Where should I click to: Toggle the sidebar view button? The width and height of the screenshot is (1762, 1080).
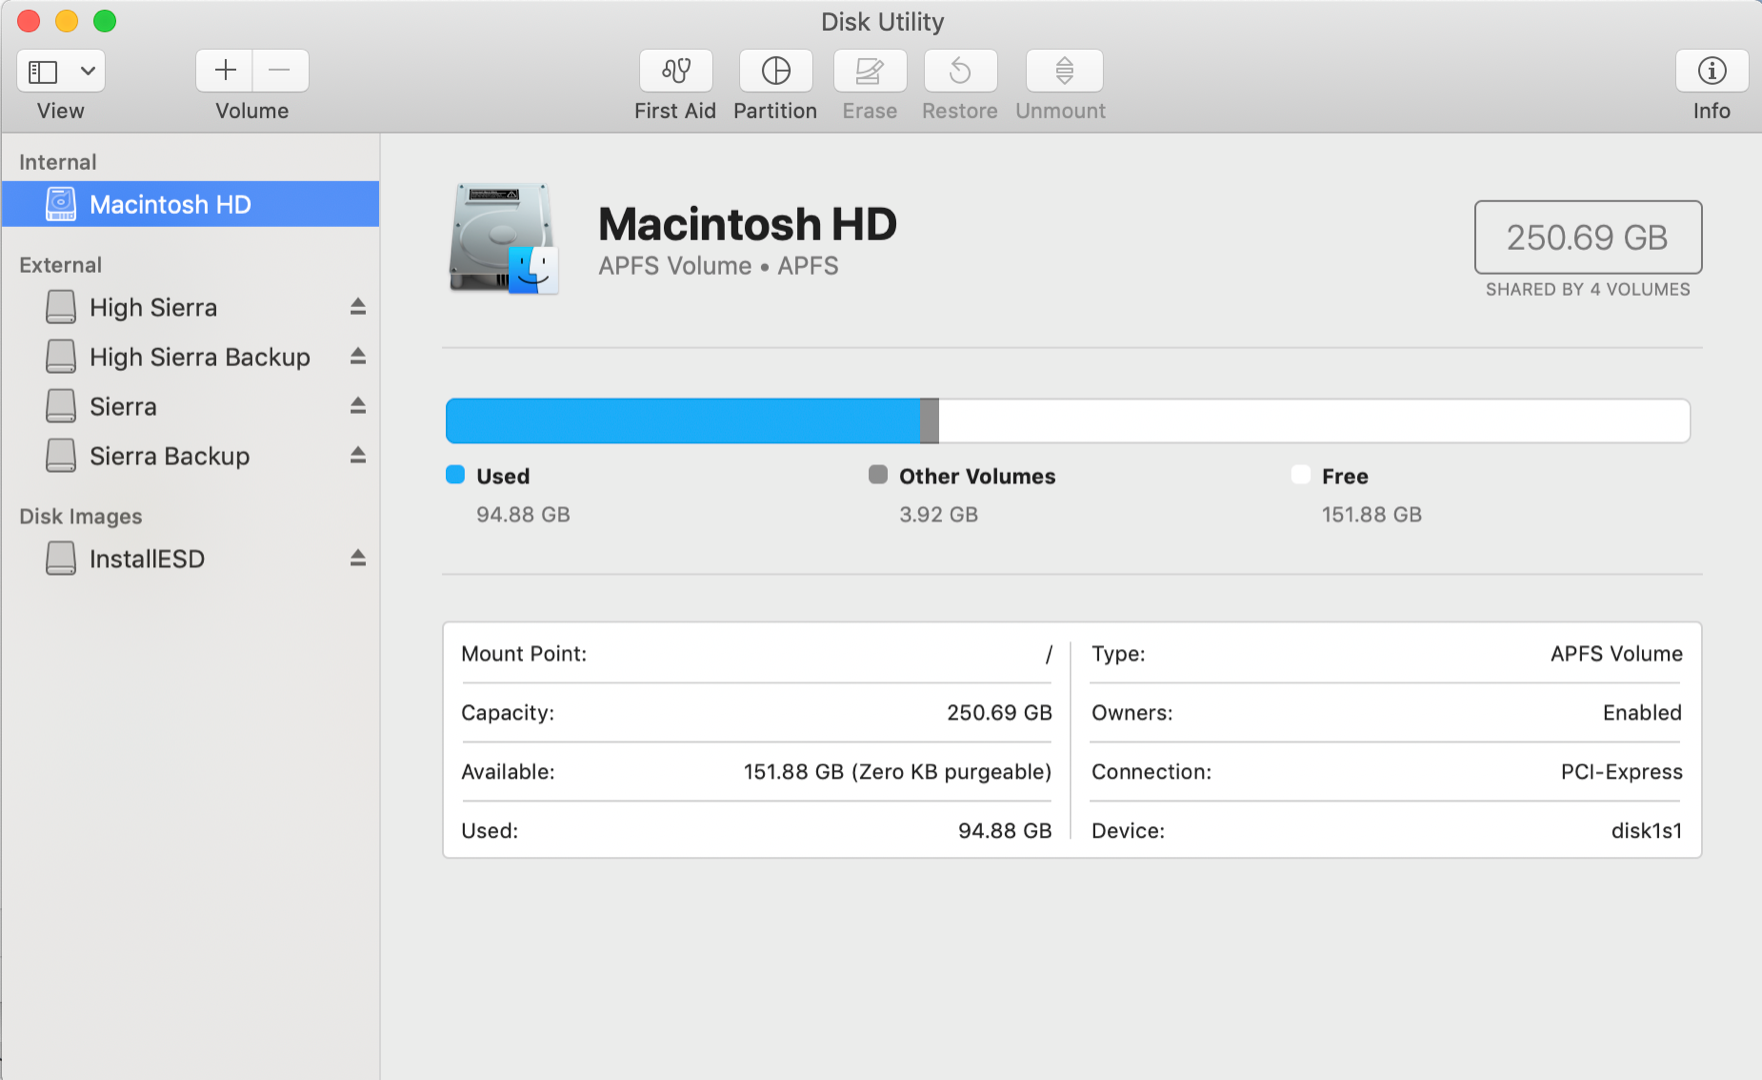pyautogui.click(x=43, y=71)
